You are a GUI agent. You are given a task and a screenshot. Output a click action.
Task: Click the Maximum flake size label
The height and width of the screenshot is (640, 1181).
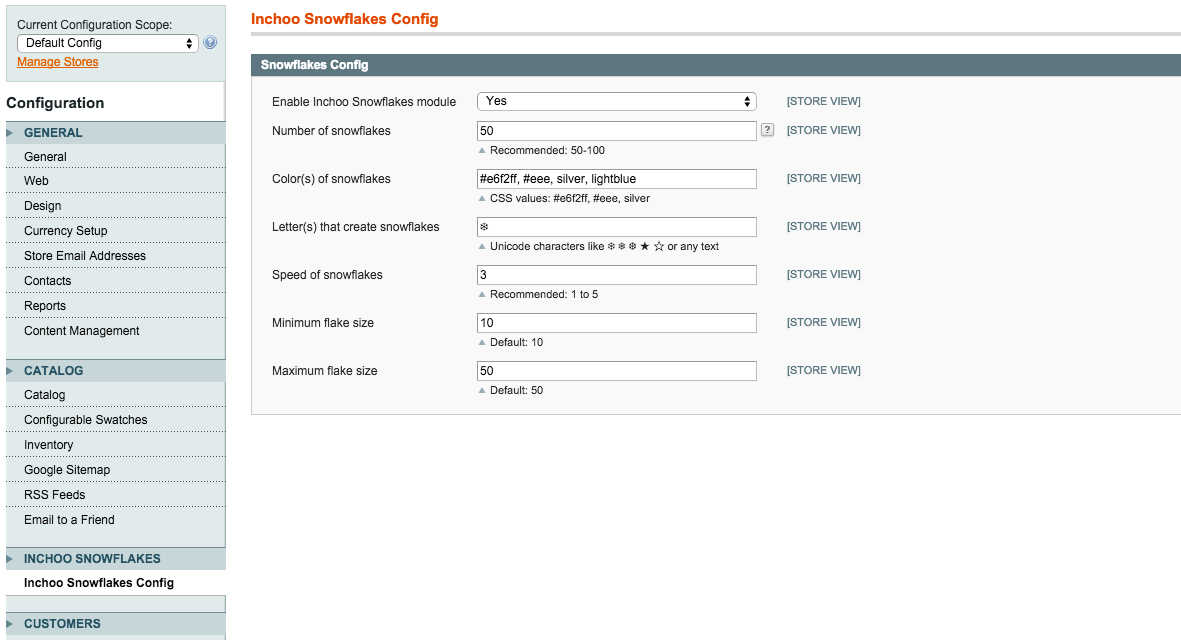coord(325,370)
